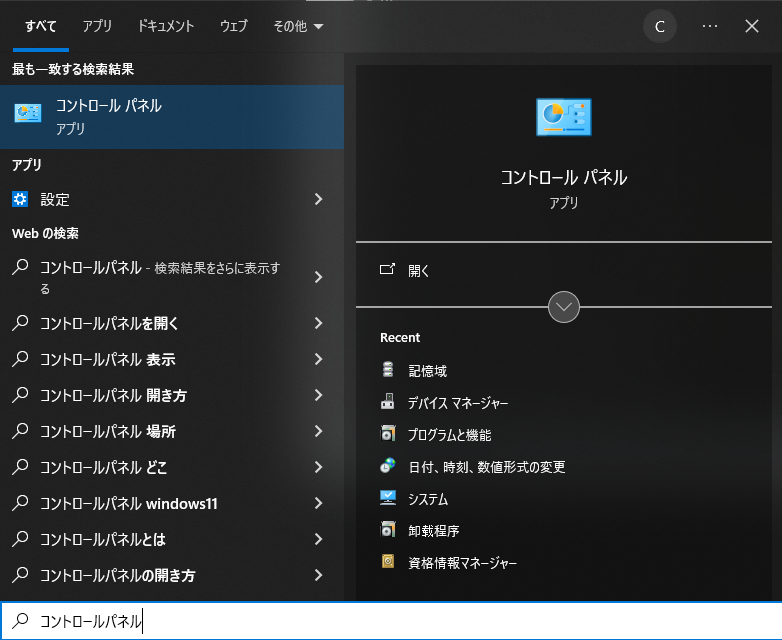
Task: Select web suggestion コントロールパネル windows11
Action: (129, 503)
